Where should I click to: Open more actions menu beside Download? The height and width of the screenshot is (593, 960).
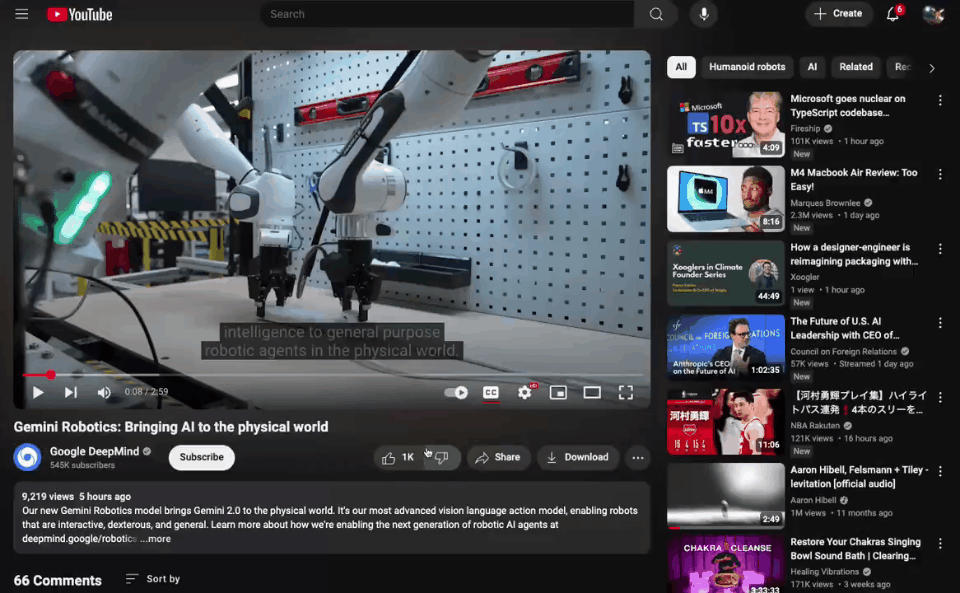pyautogui.click(x=637, y=457)
